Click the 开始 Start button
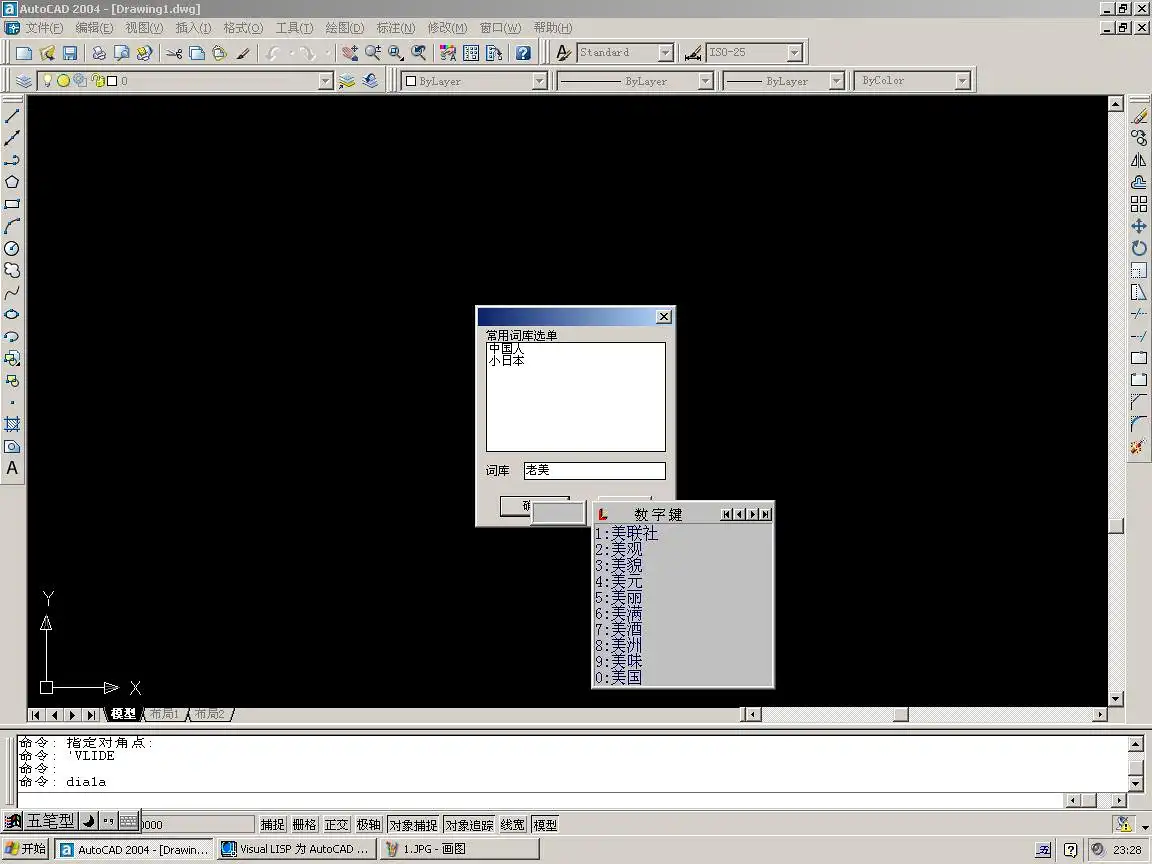Screen dimensions: 1152x864 26,849
